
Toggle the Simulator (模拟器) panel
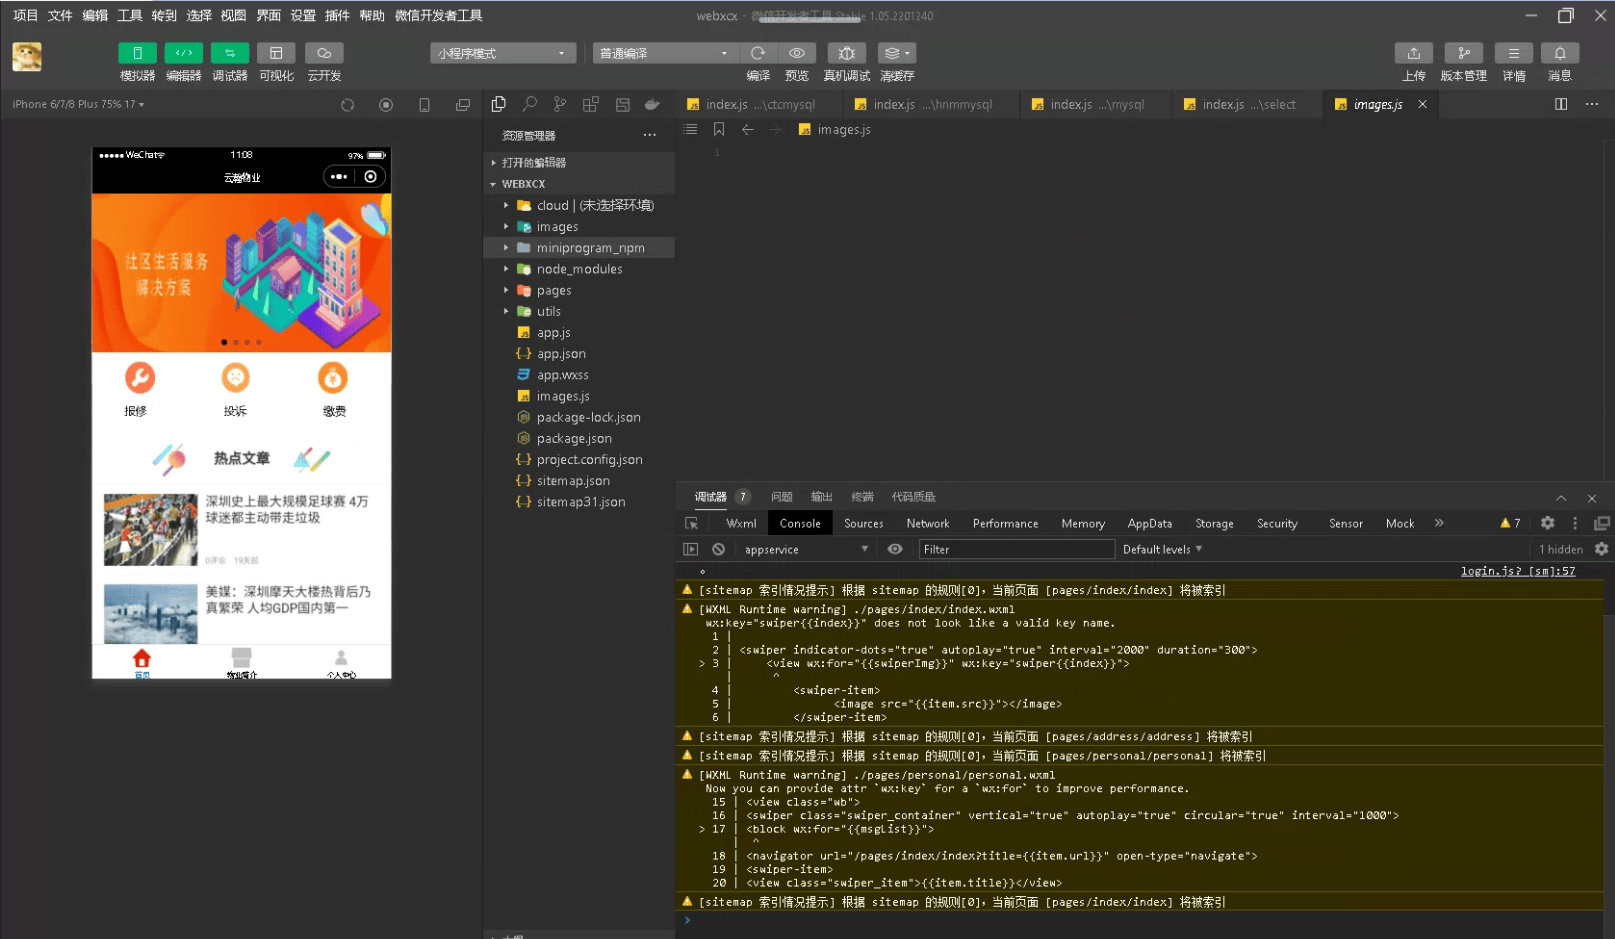pos(138,53)
